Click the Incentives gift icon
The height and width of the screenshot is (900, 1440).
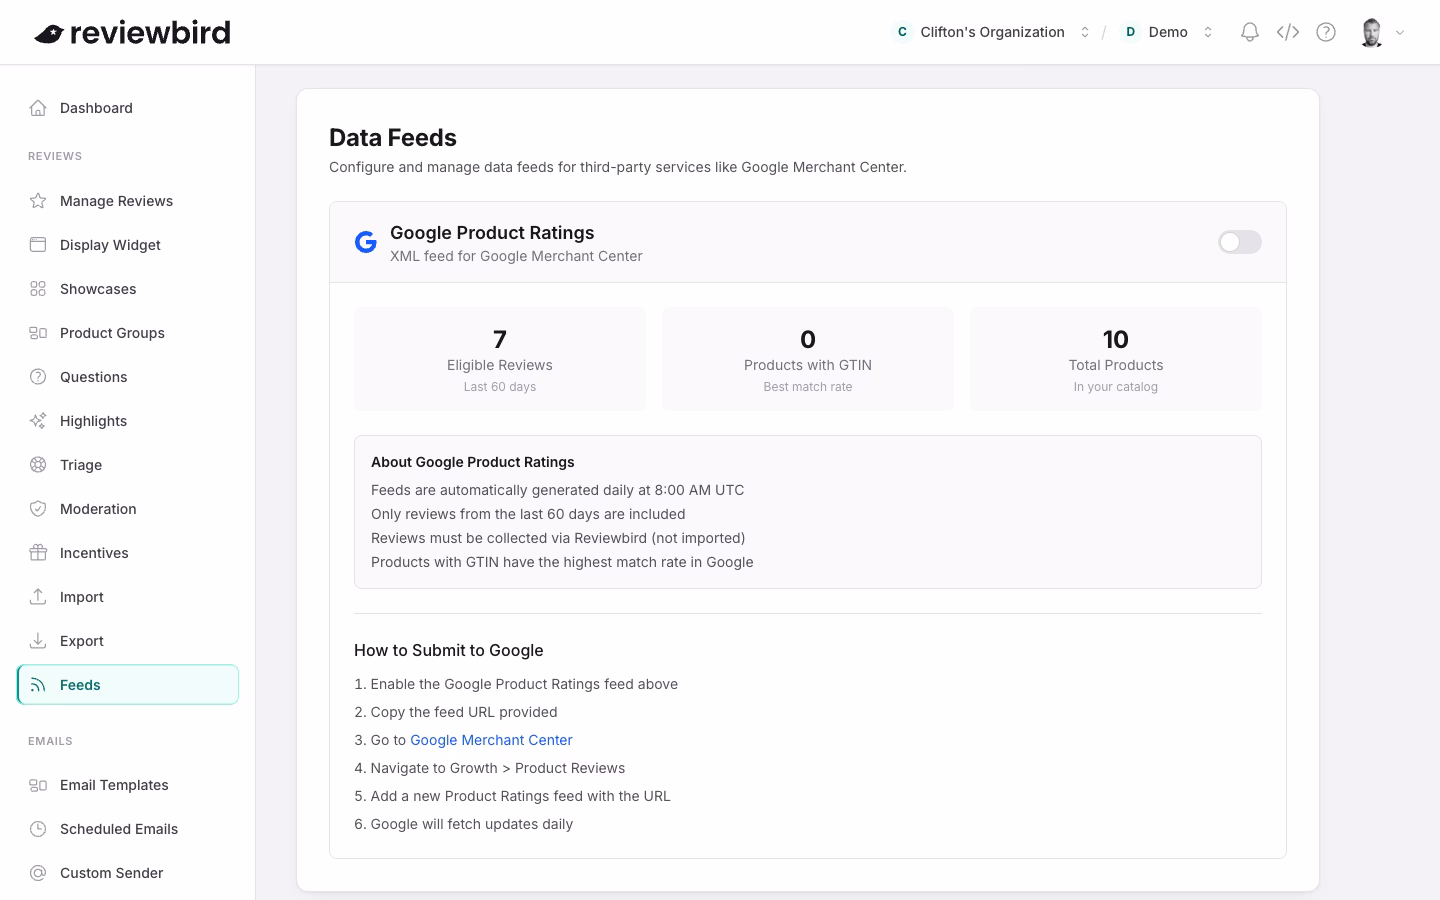pos(38,553)
